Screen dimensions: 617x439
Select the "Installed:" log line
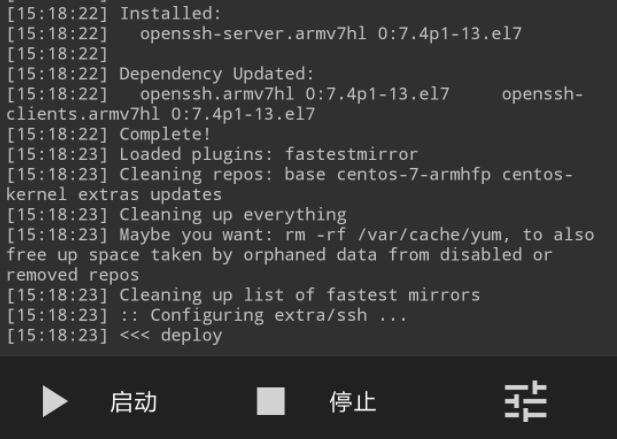click(114, 14)
